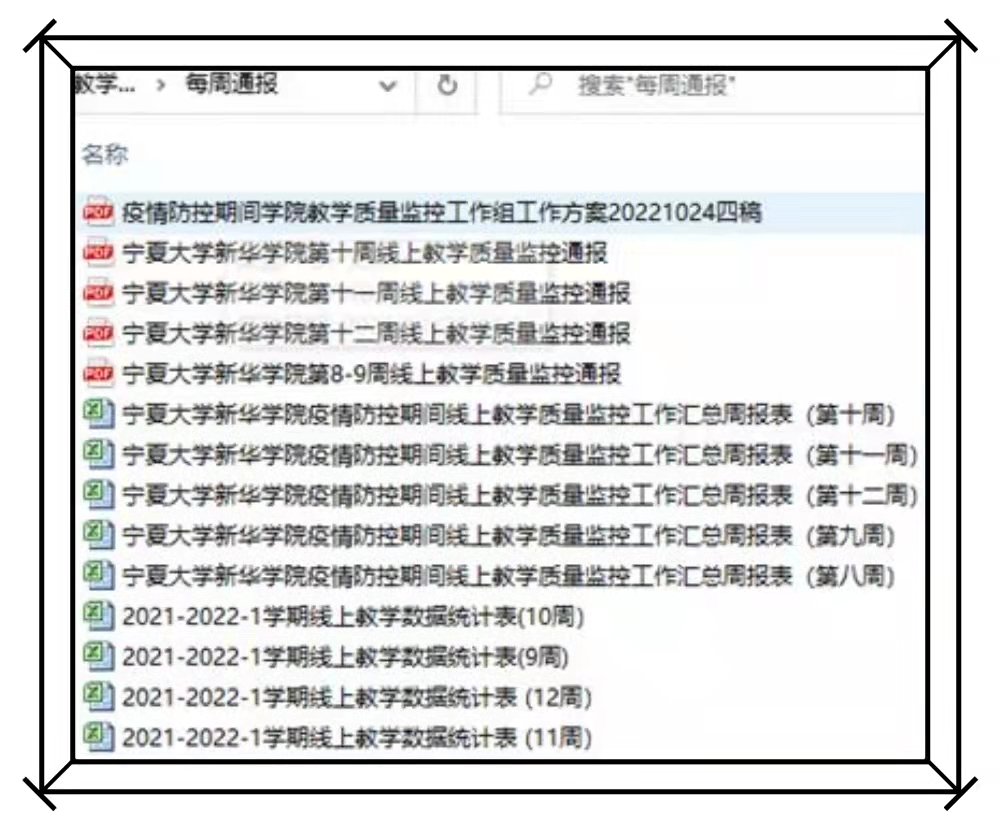Refresh the 每周通报 folder view

[446, 85]
